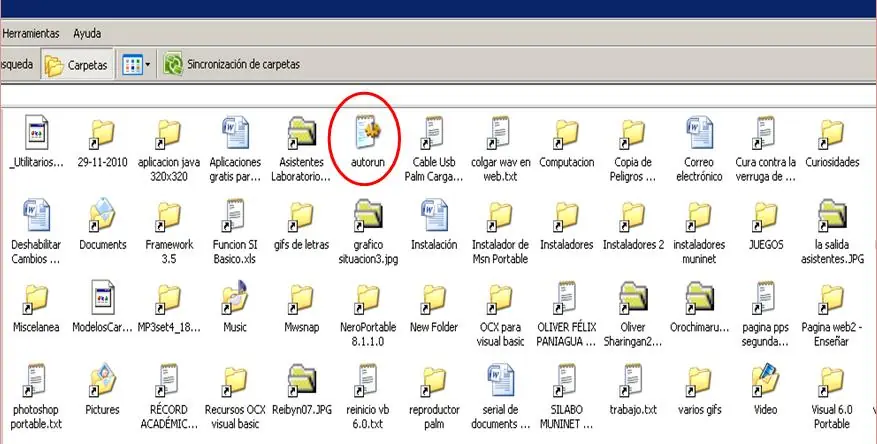The image size is (877, 444).
Task: Open the 29-11-2010 folder shortcut
Action: (102, 134)
